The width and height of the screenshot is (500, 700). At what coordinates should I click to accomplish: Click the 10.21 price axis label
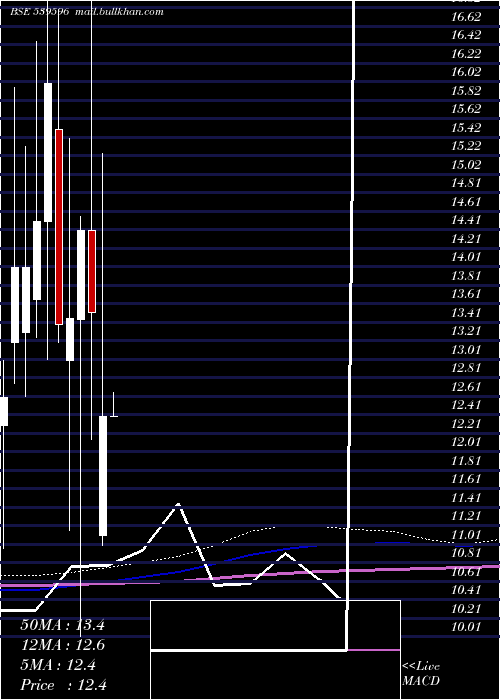tap(467, 609)
